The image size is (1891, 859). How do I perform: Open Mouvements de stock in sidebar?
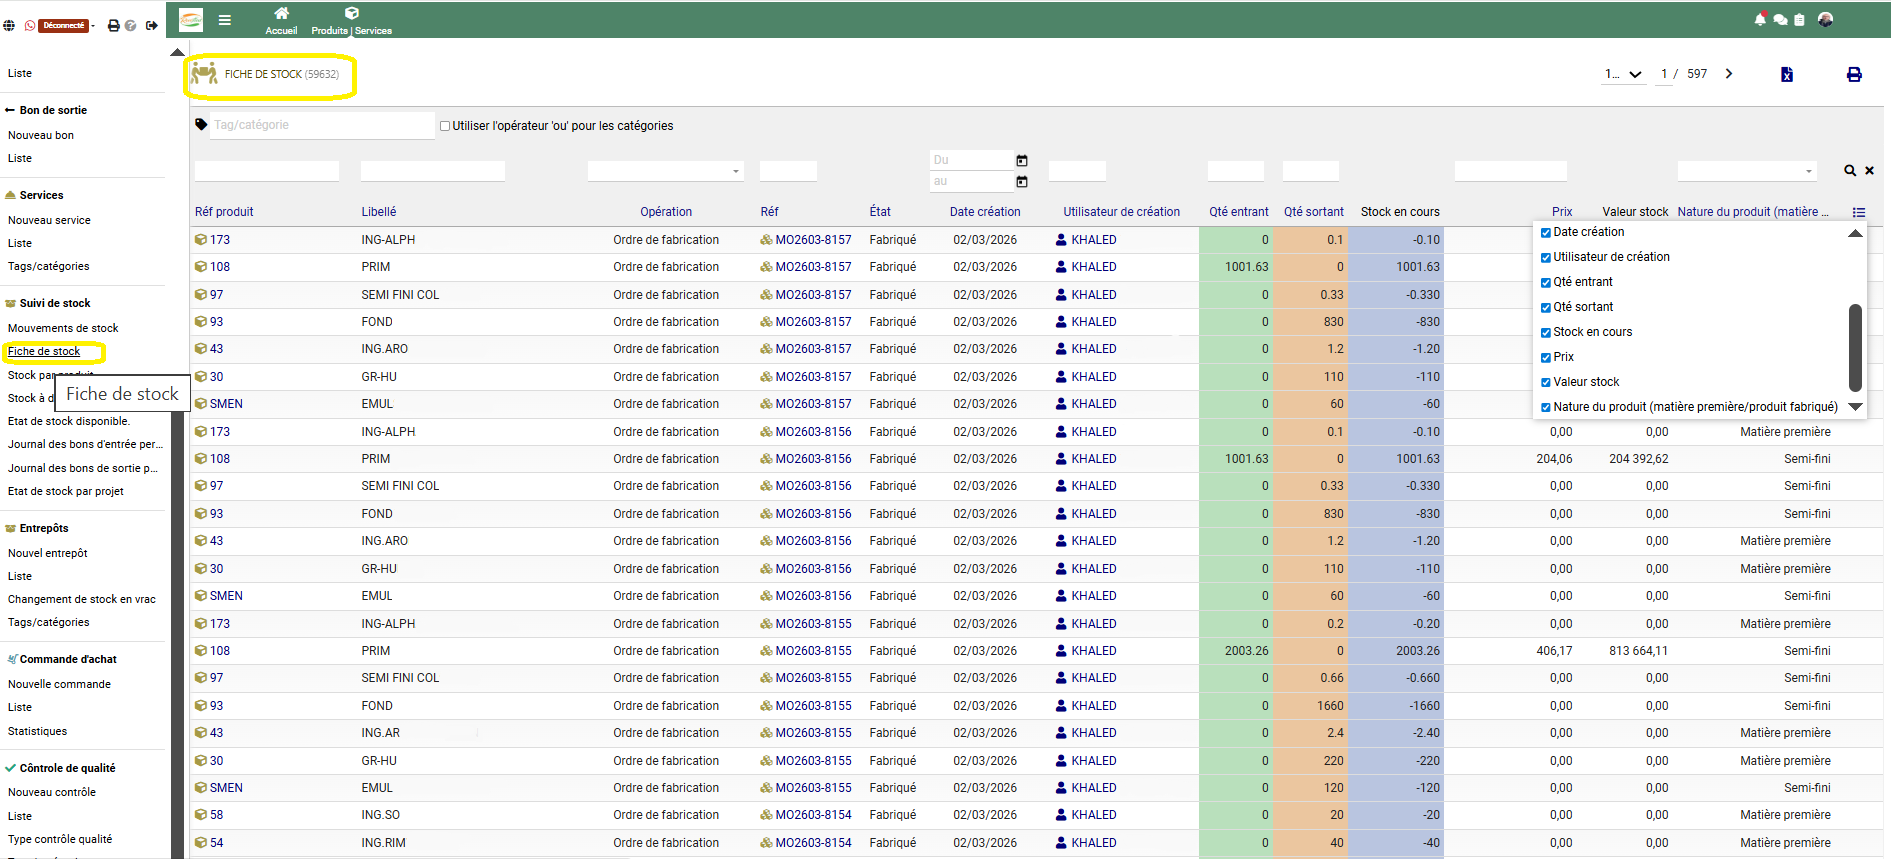pyautogui.click(x=63, y=328)
